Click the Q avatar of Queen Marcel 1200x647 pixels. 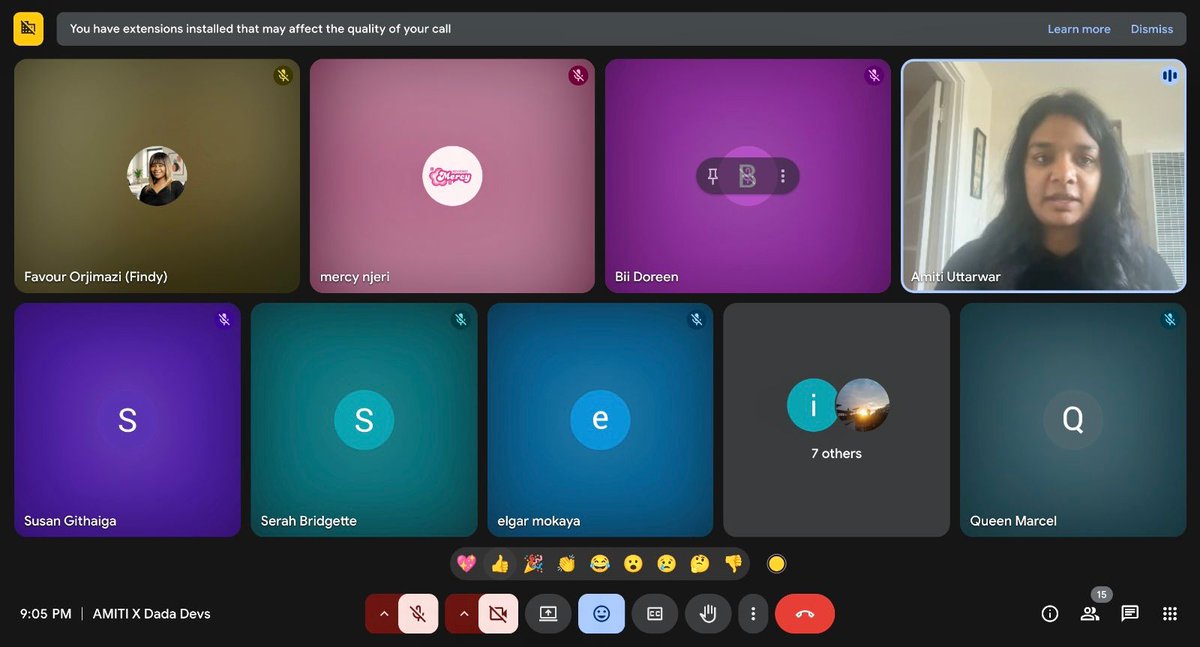1073,420
